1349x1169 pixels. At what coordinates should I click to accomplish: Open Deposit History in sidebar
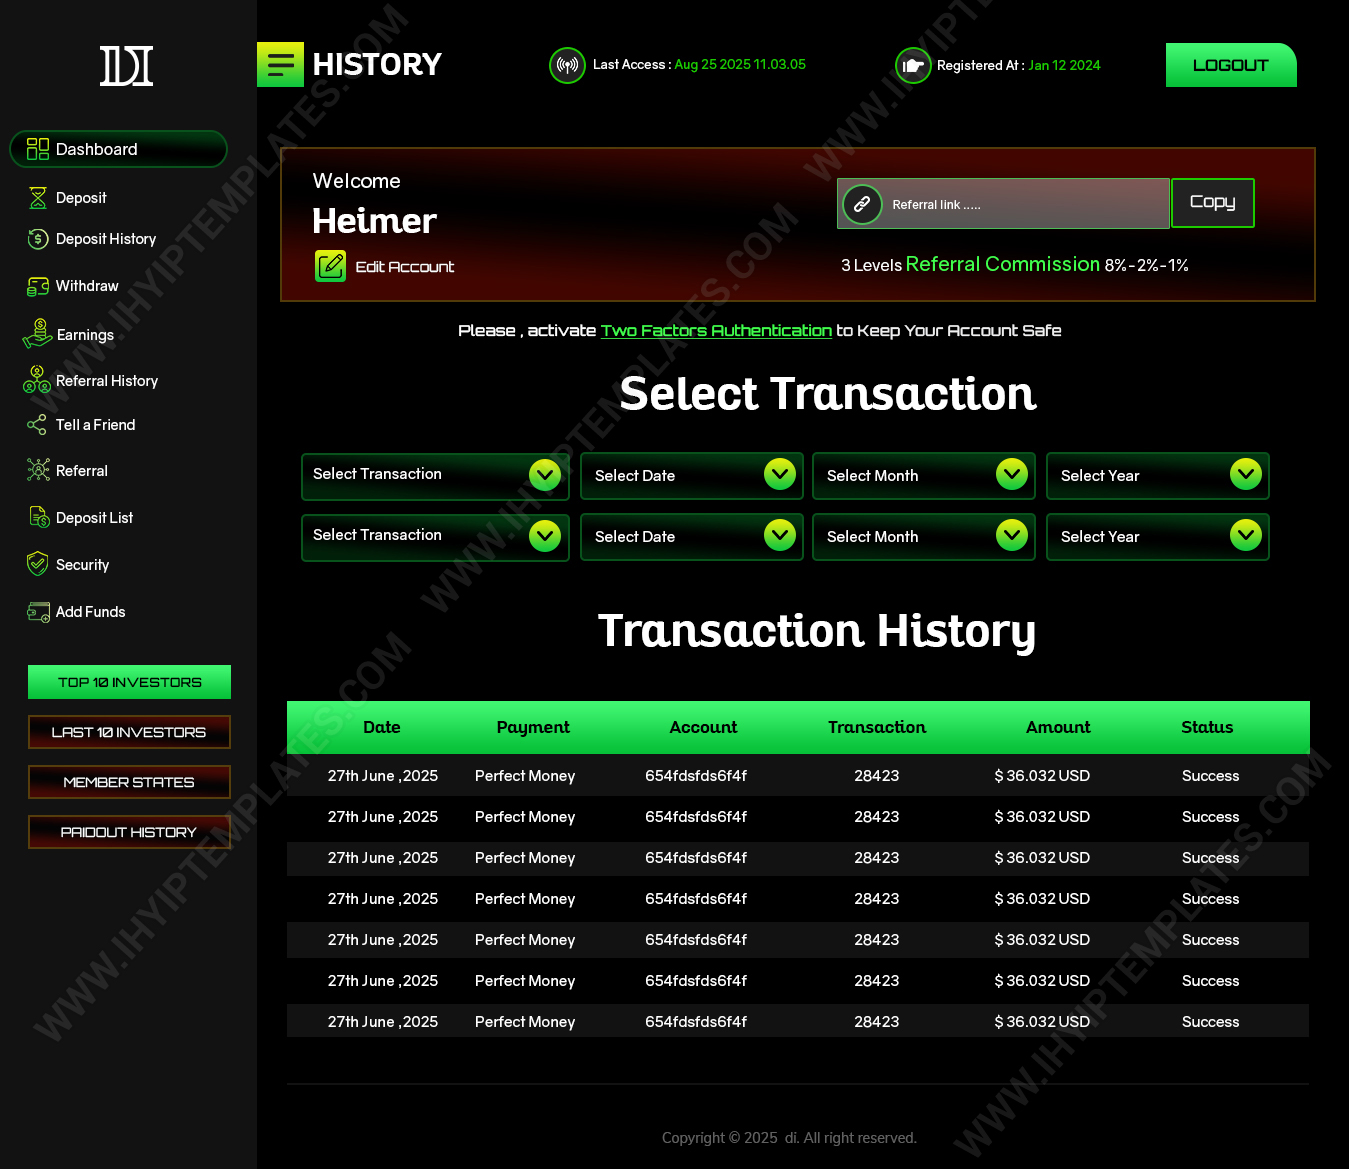coord(106,239)
